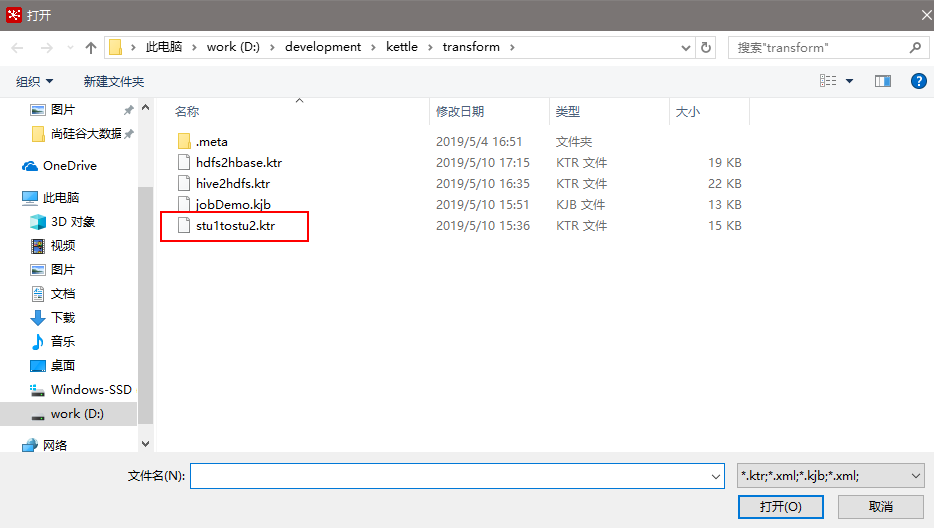Refresh the transform folder
The height and width of the screenshot is (528, 934).
pos(706,47)
